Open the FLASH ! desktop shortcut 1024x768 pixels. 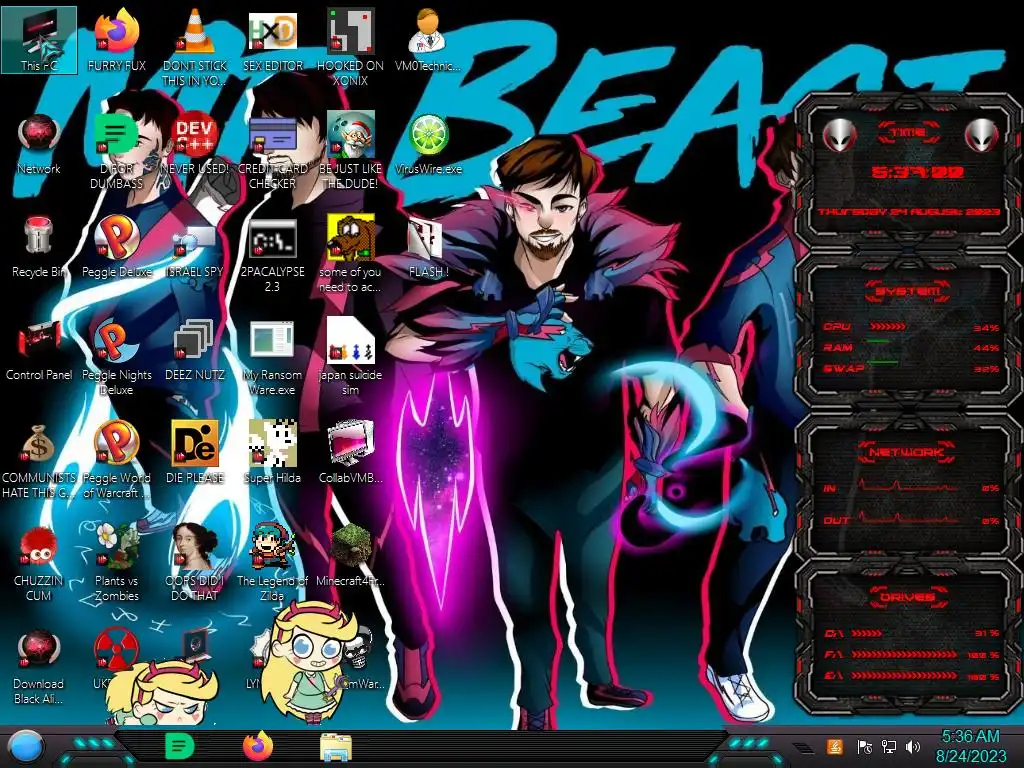tap(428, 246)
